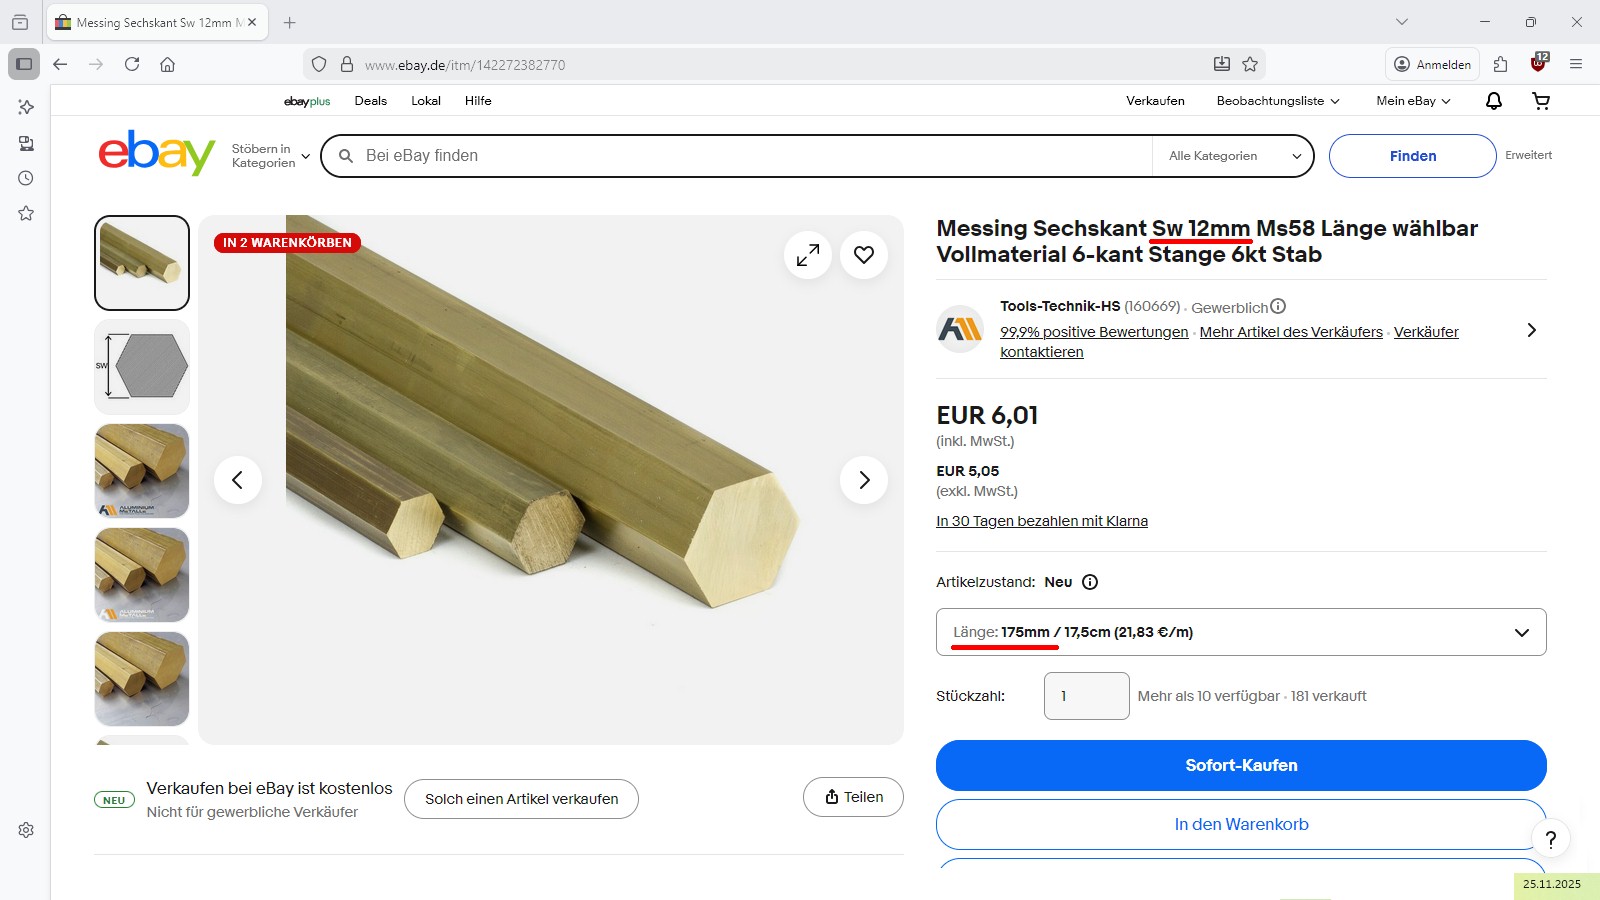Click the Sofort-Kaufen button
The width and height of the screenshot is (1600, 900).
pos(1241,765)
